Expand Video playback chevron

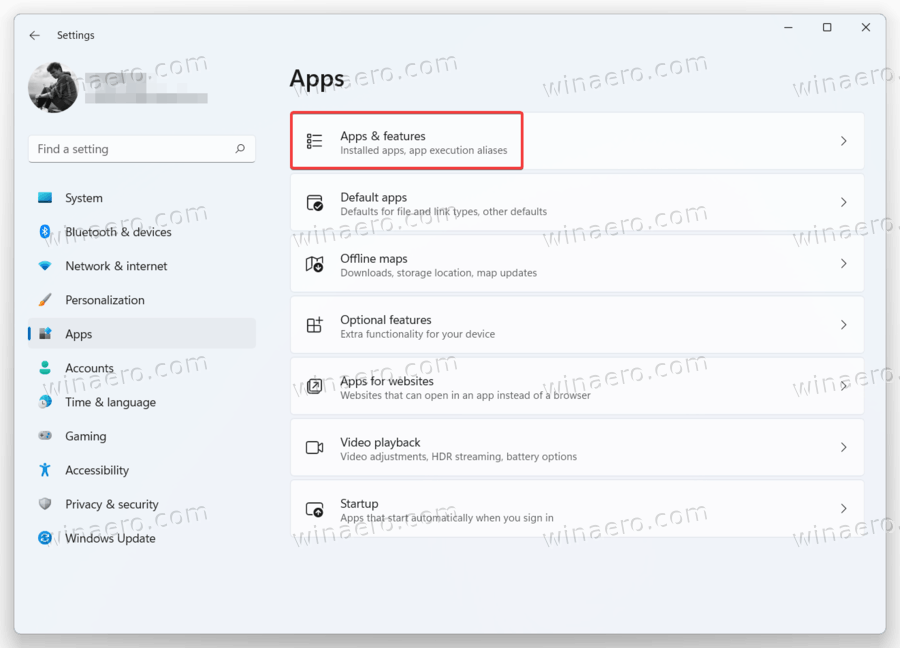843,447
